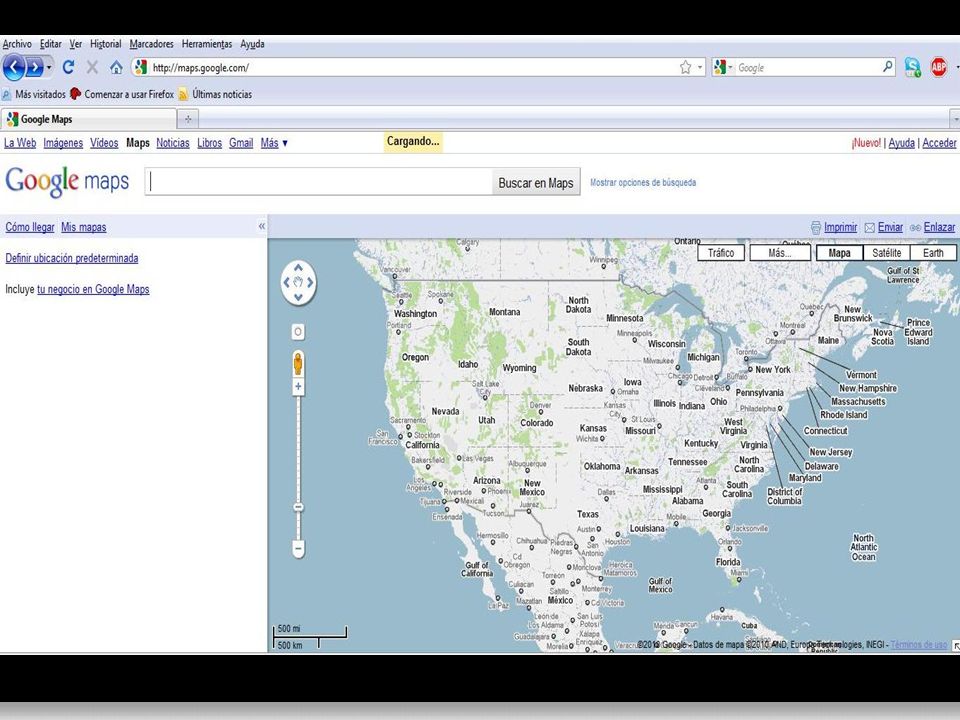Click the square button above the pegman
The image size is (960, 720).
tap(298, 332)
